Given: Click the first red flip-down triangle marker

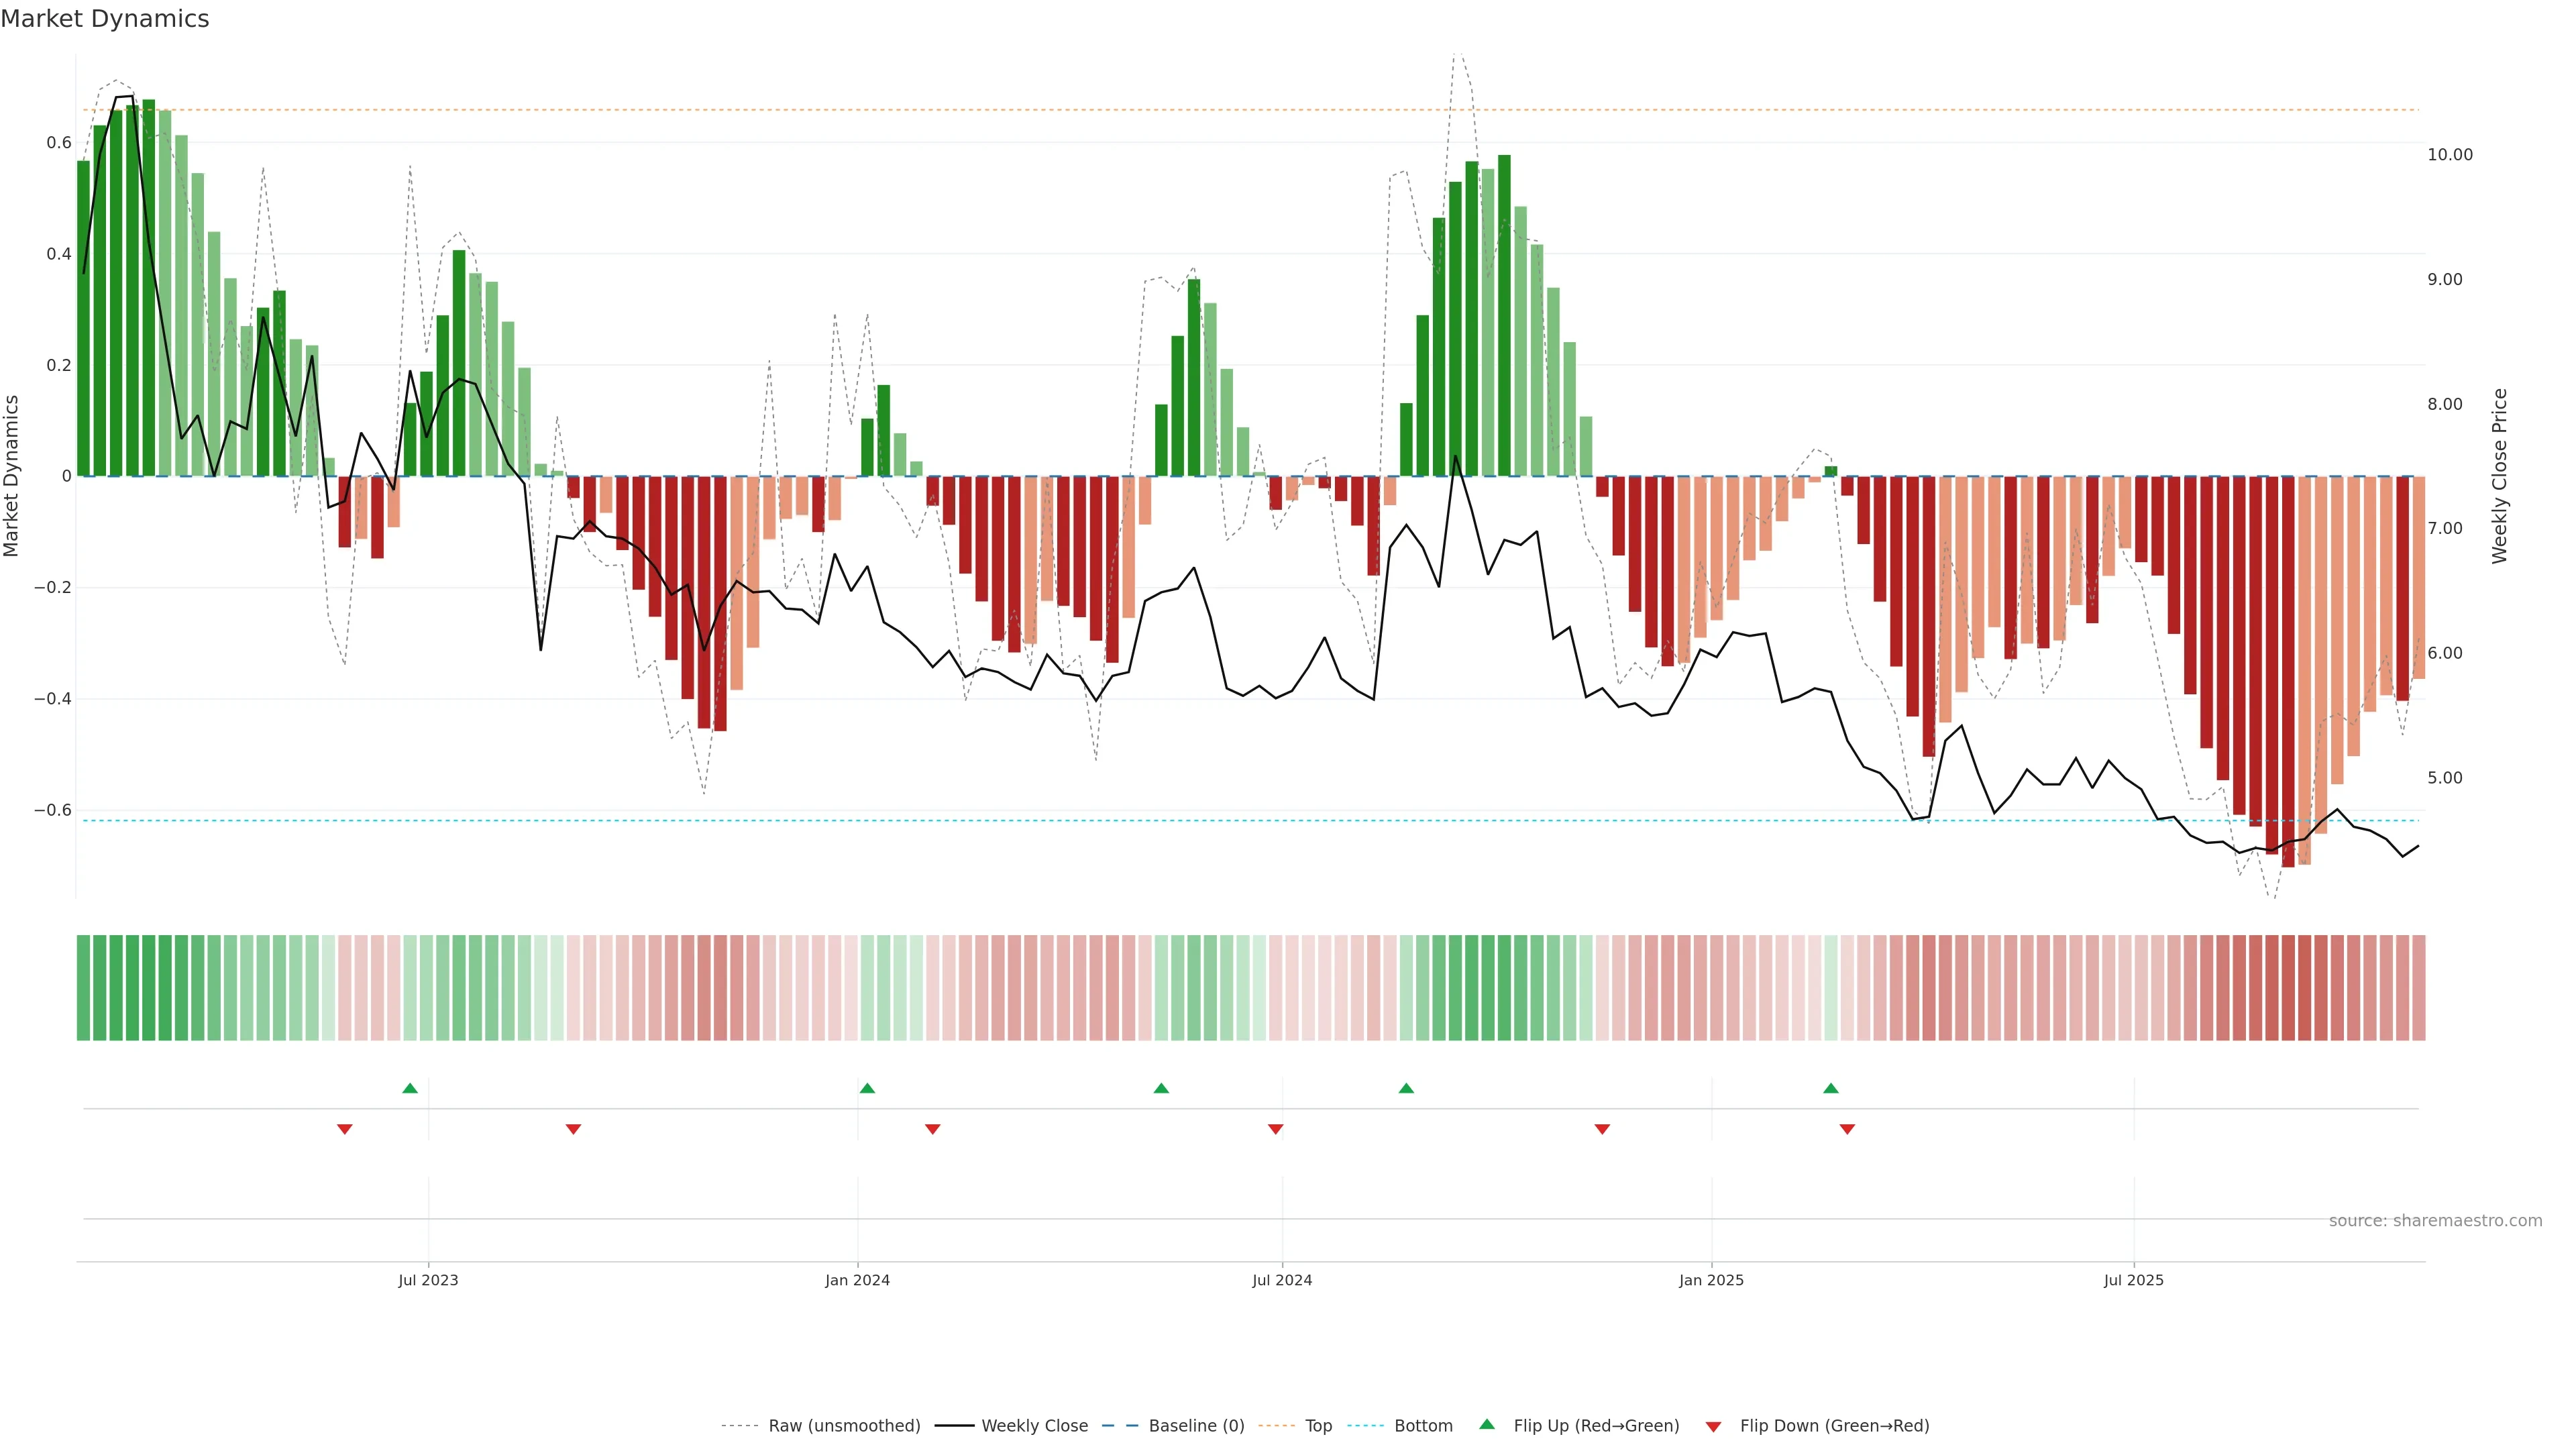Looking at the screenshot, I should click(345, 1129).
